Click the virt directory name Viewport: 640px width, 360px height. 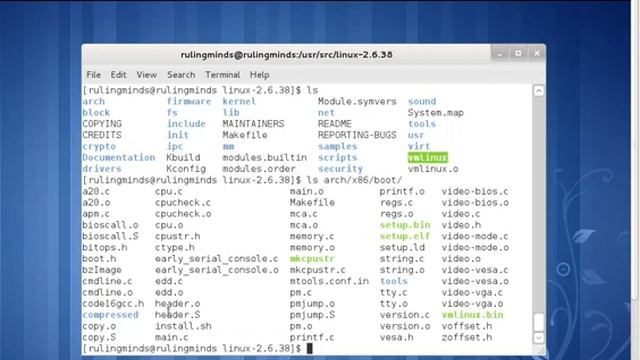[419, 146]
